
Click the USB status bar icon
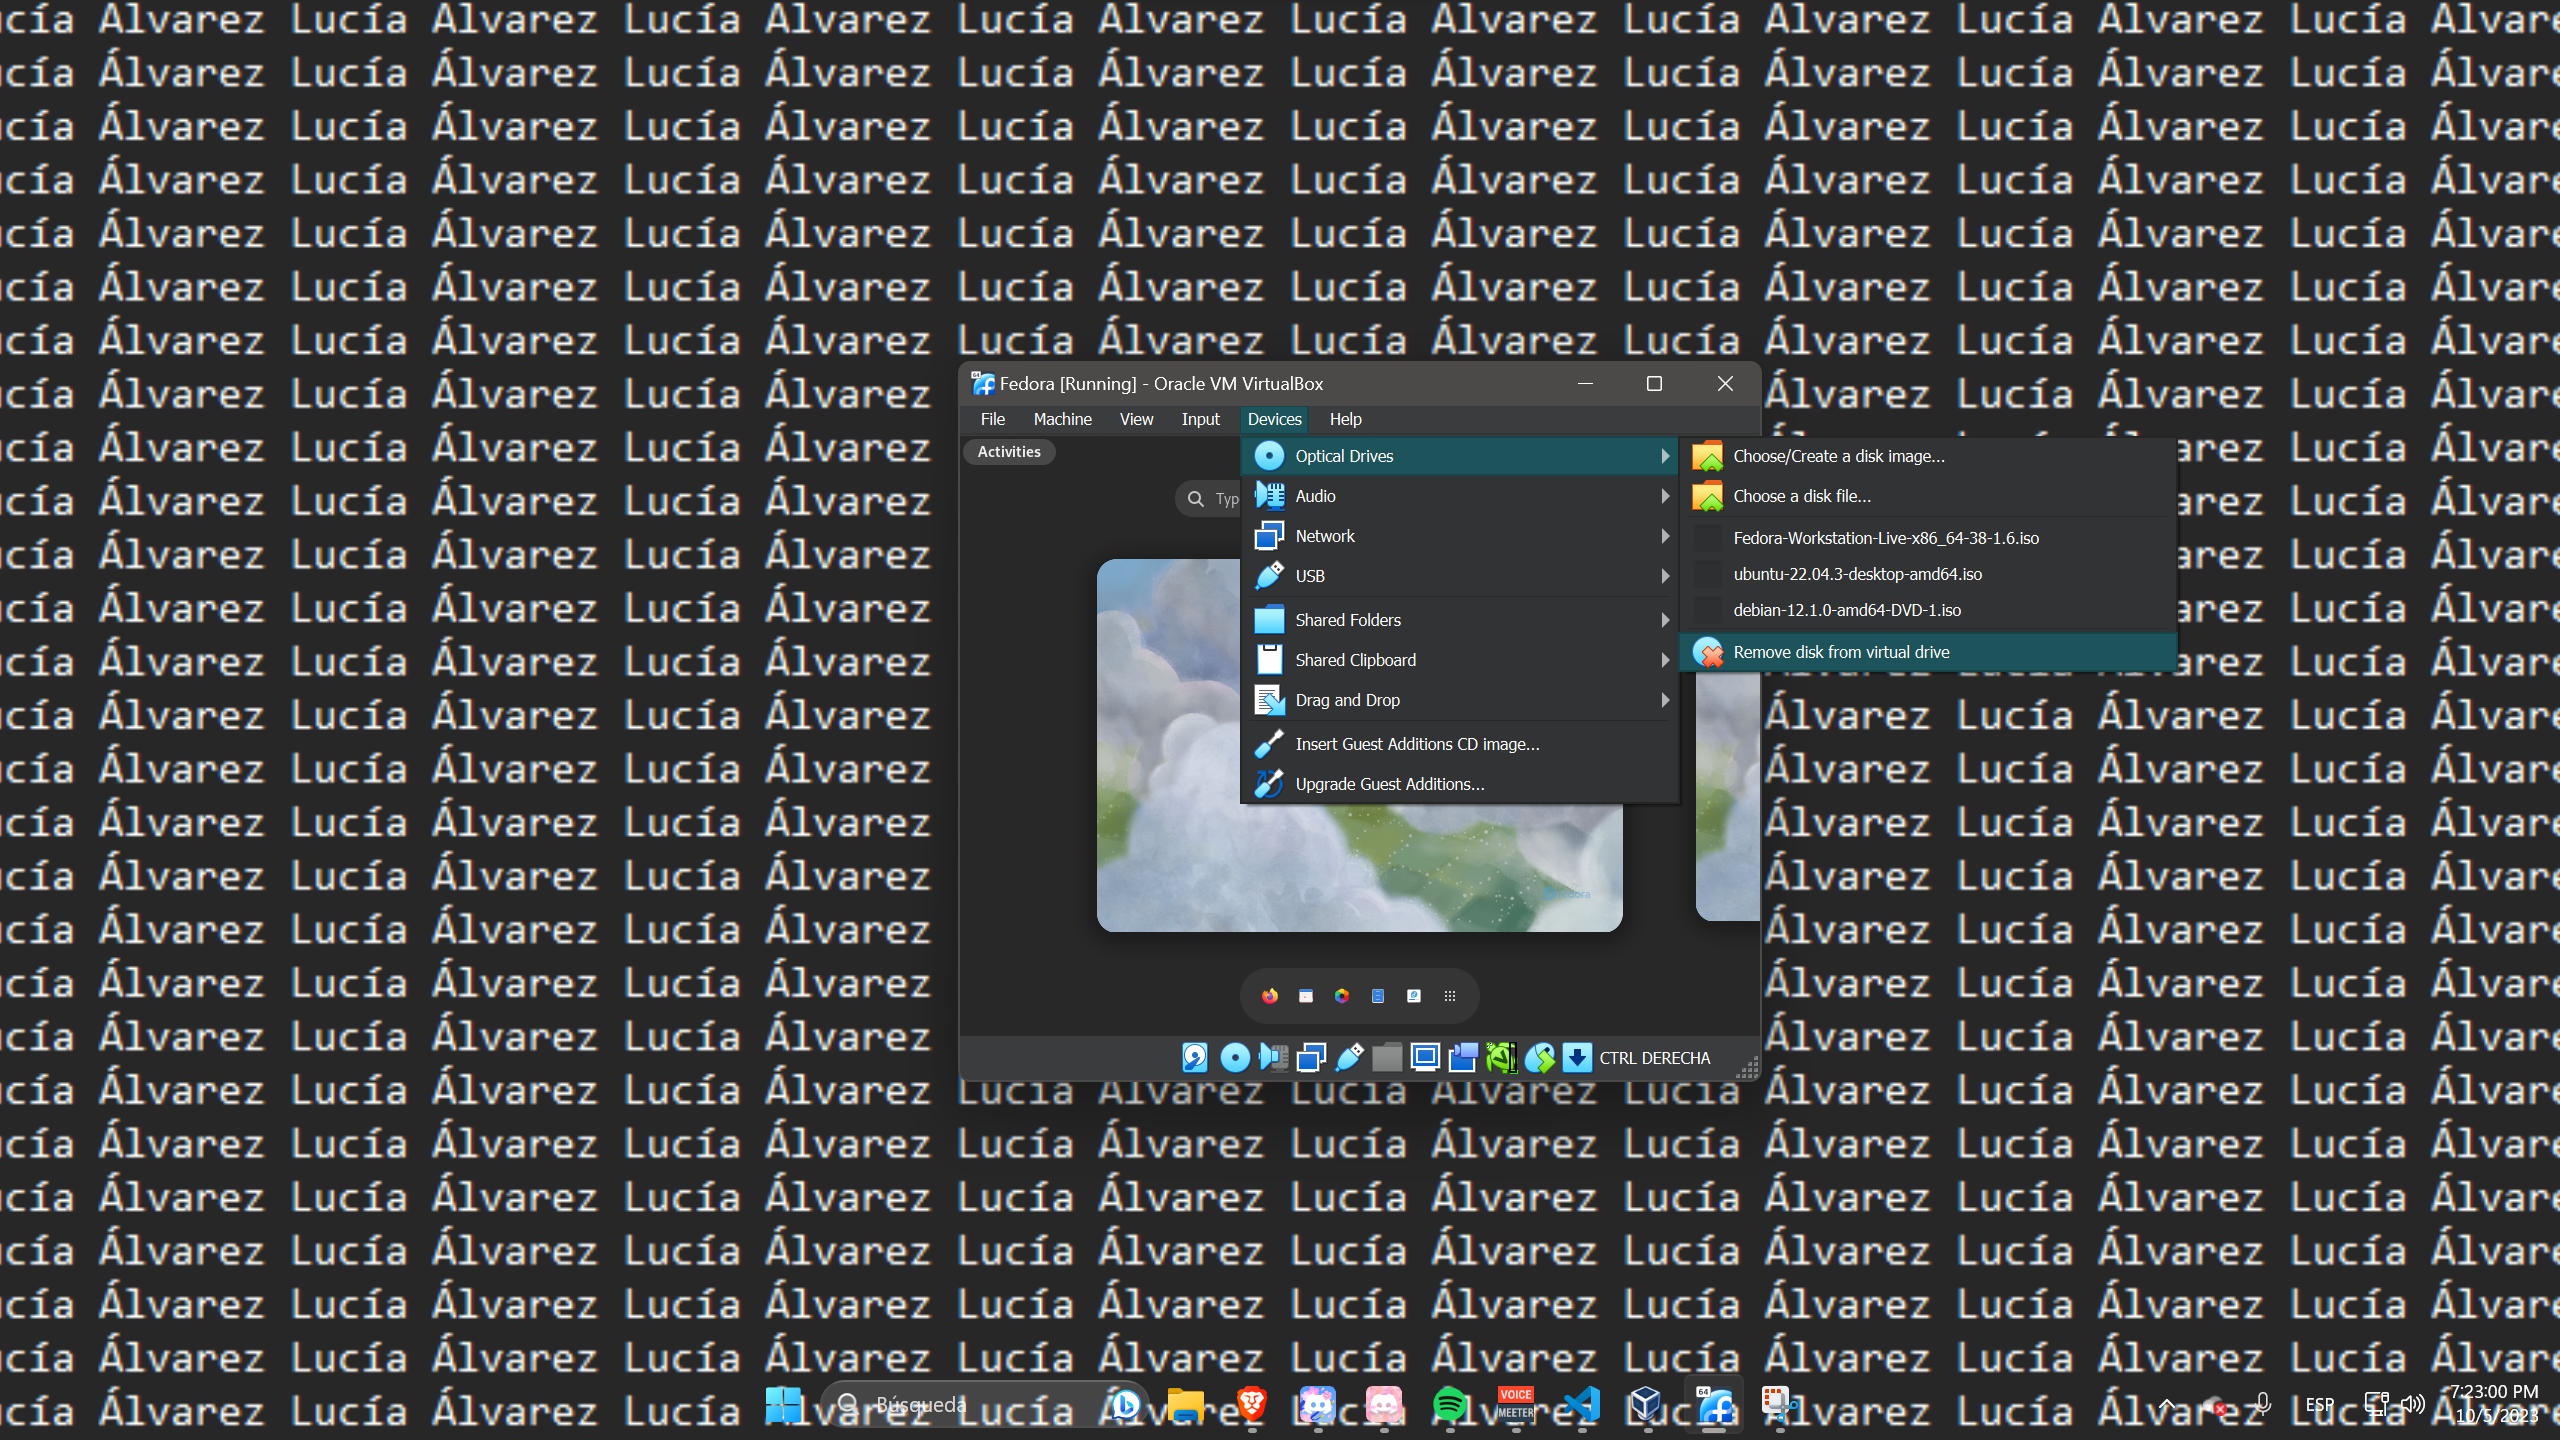pos(1349,1057)
